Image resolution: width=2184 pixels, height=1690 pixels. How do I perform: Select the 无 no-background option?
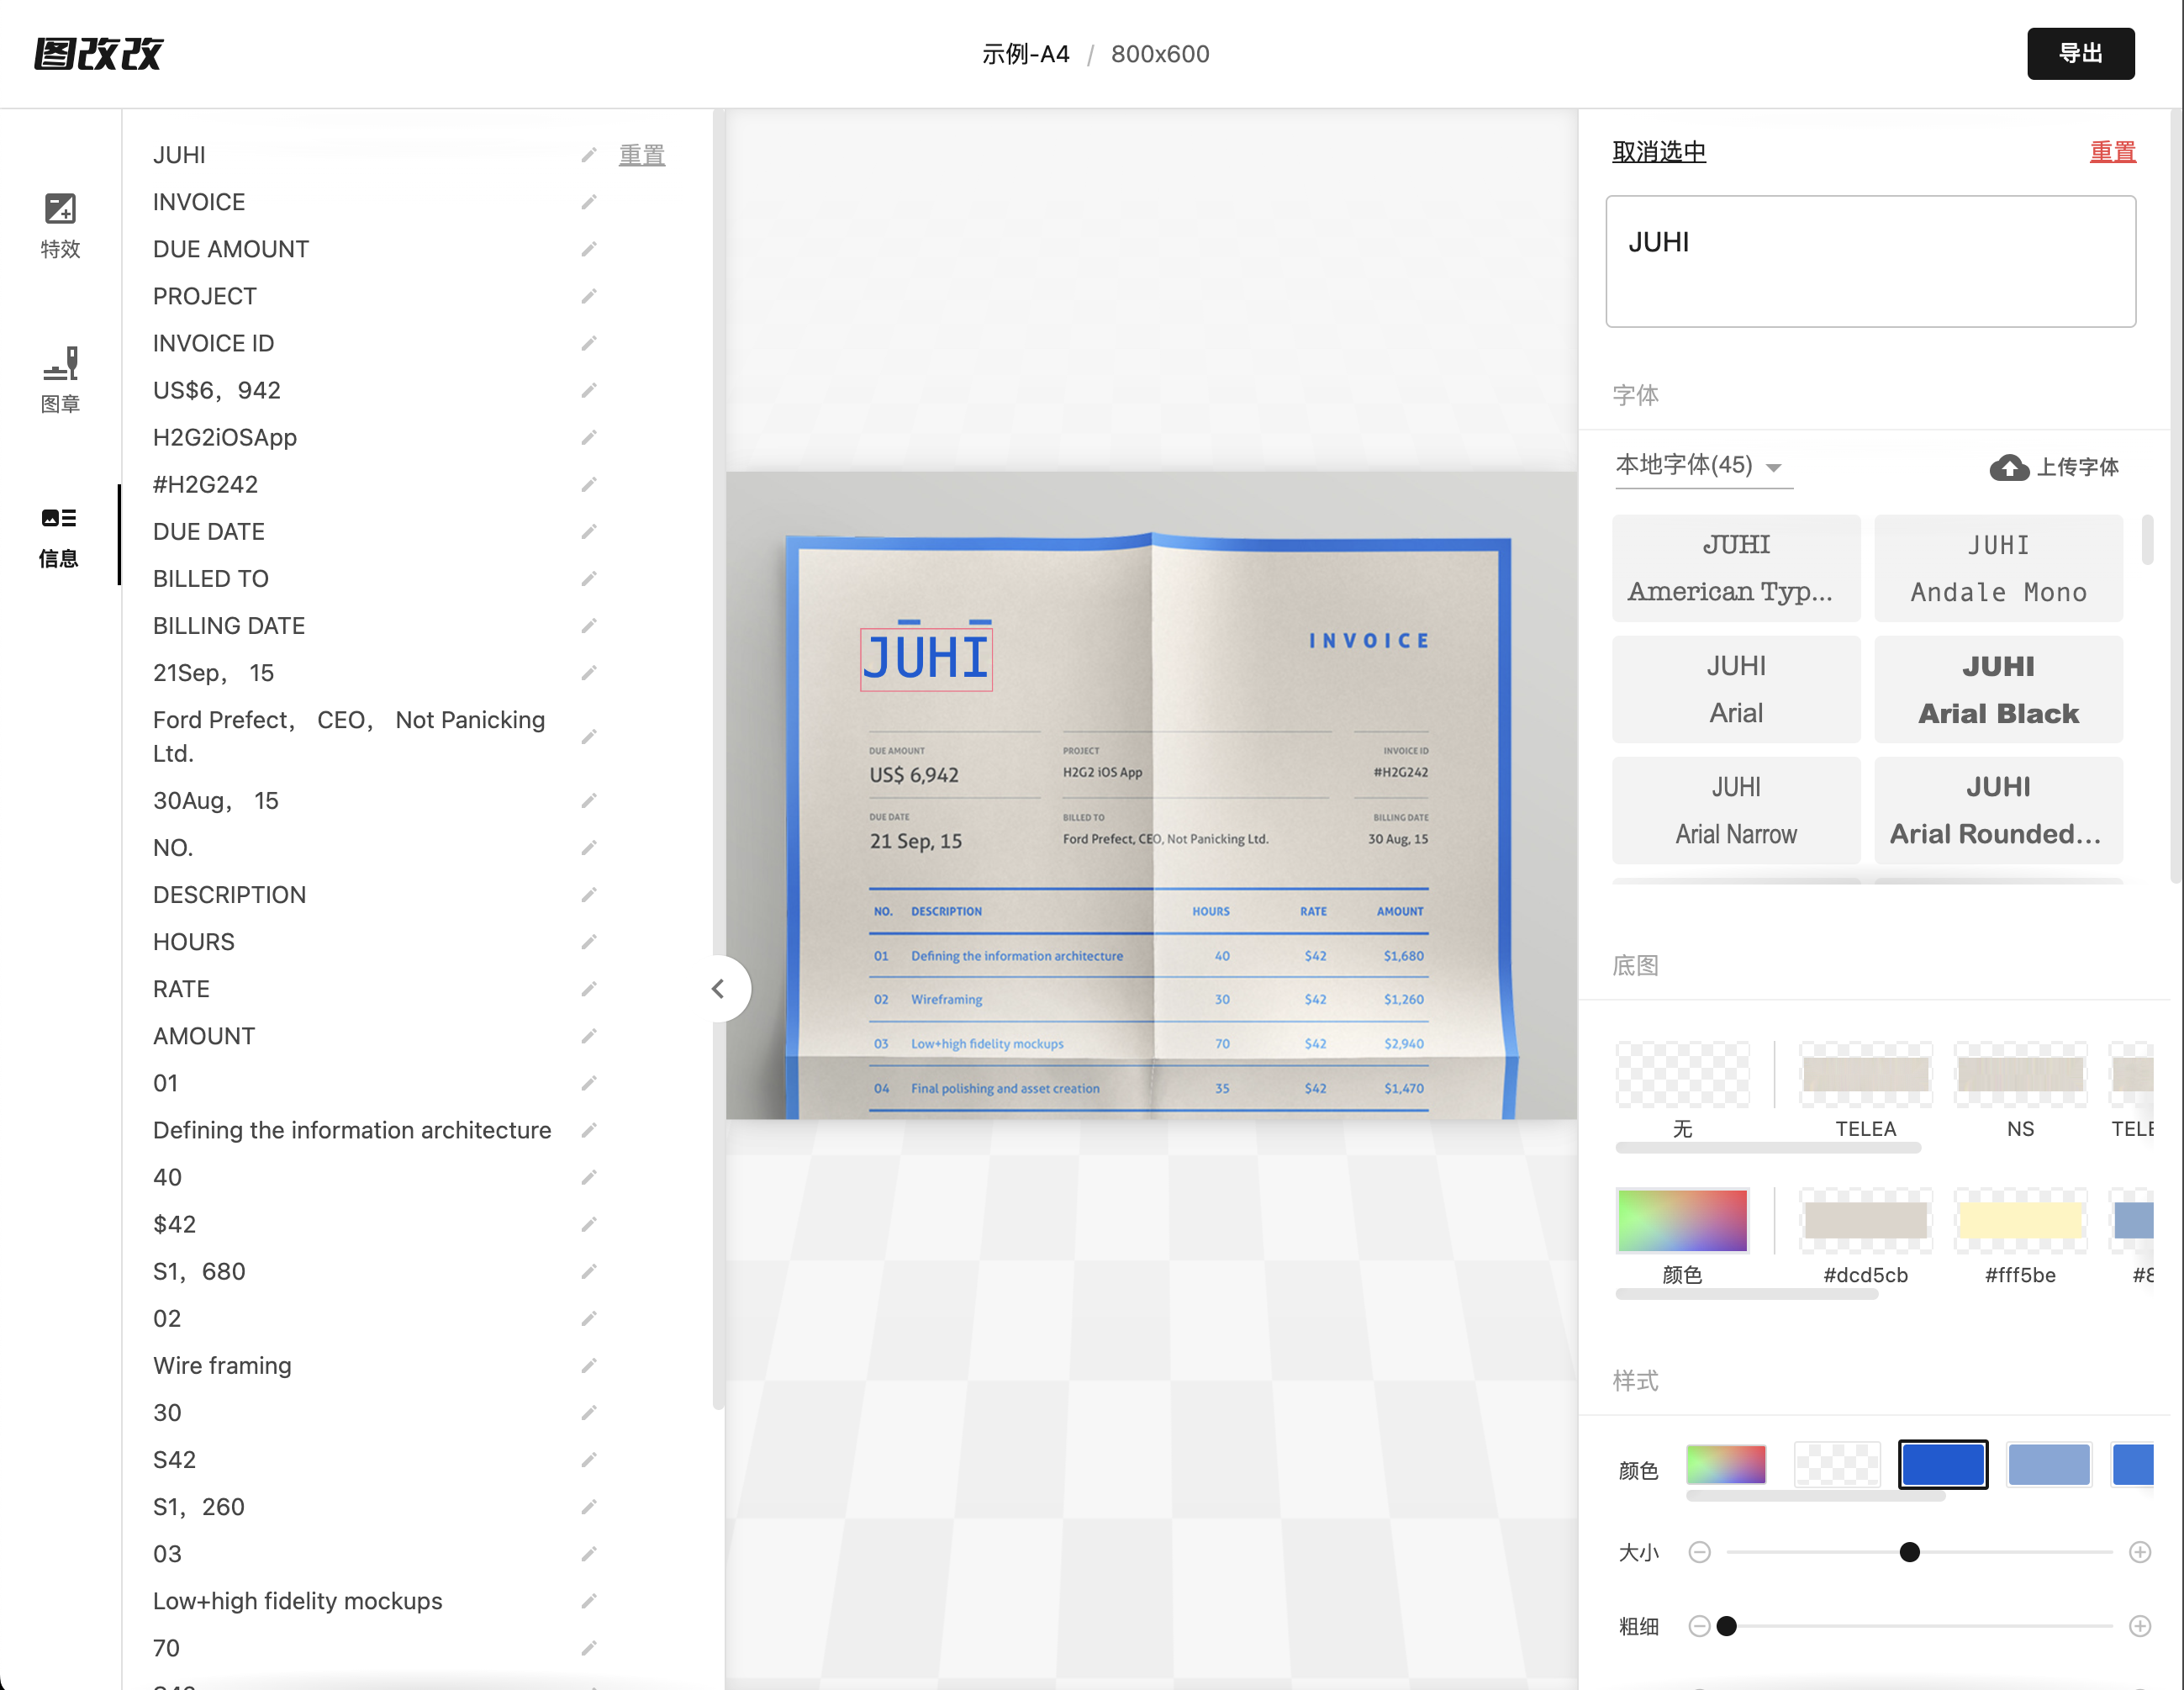[1682, 1075]
